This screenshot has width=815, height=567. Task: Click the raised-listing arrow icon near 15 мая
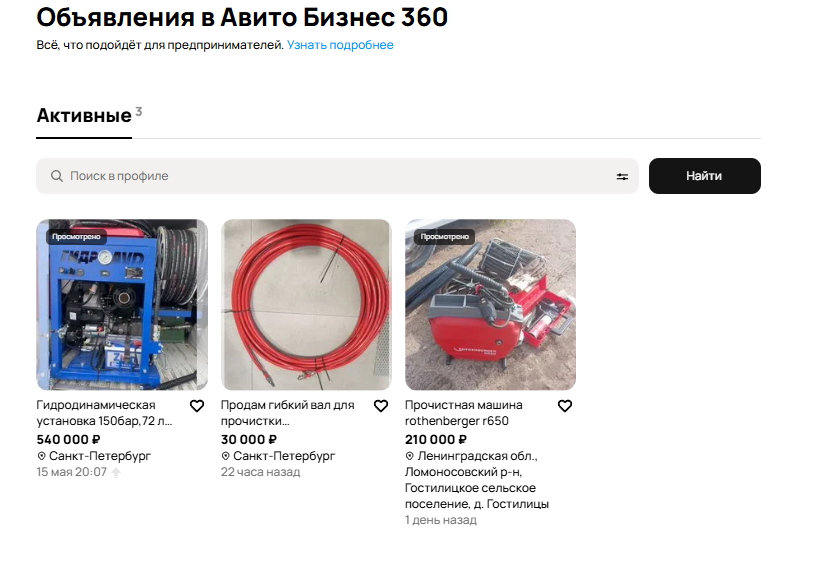116,472
